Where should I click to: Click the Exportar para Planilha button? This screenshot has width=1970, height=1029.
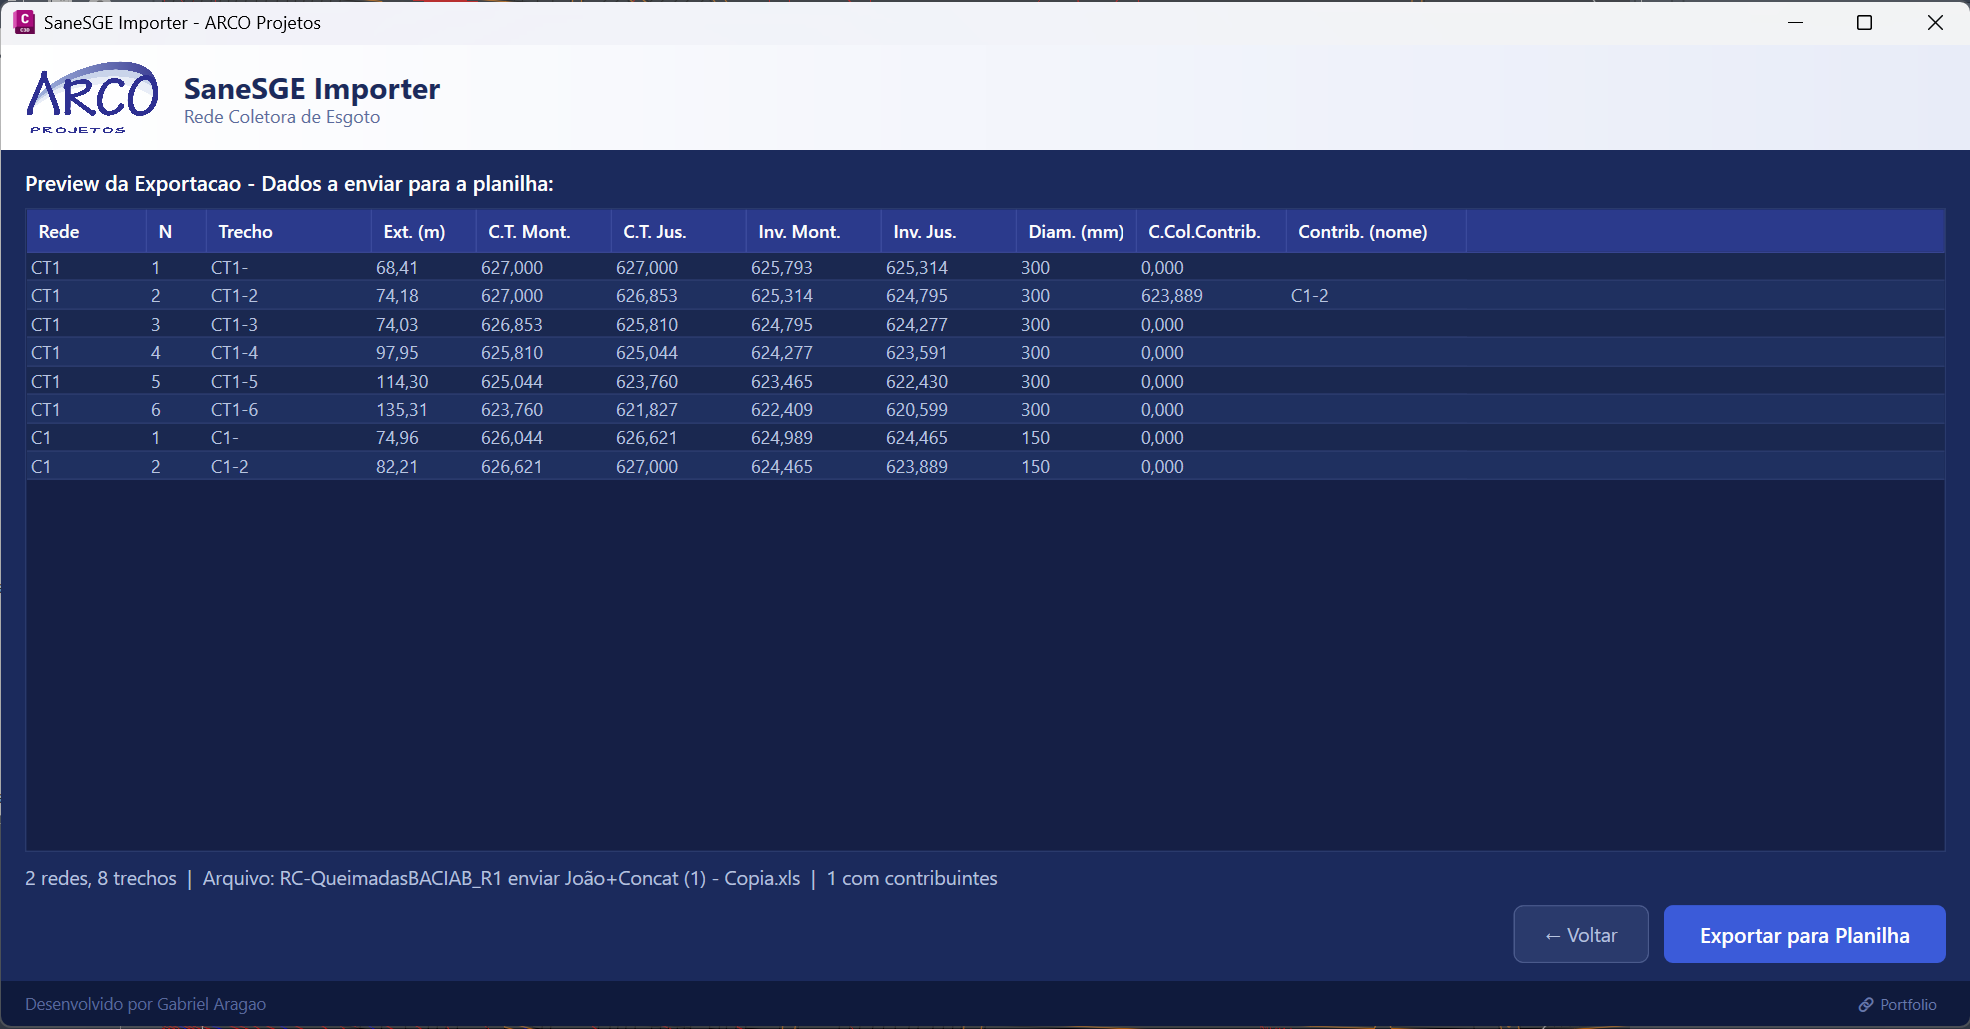tap(1803, 934)
